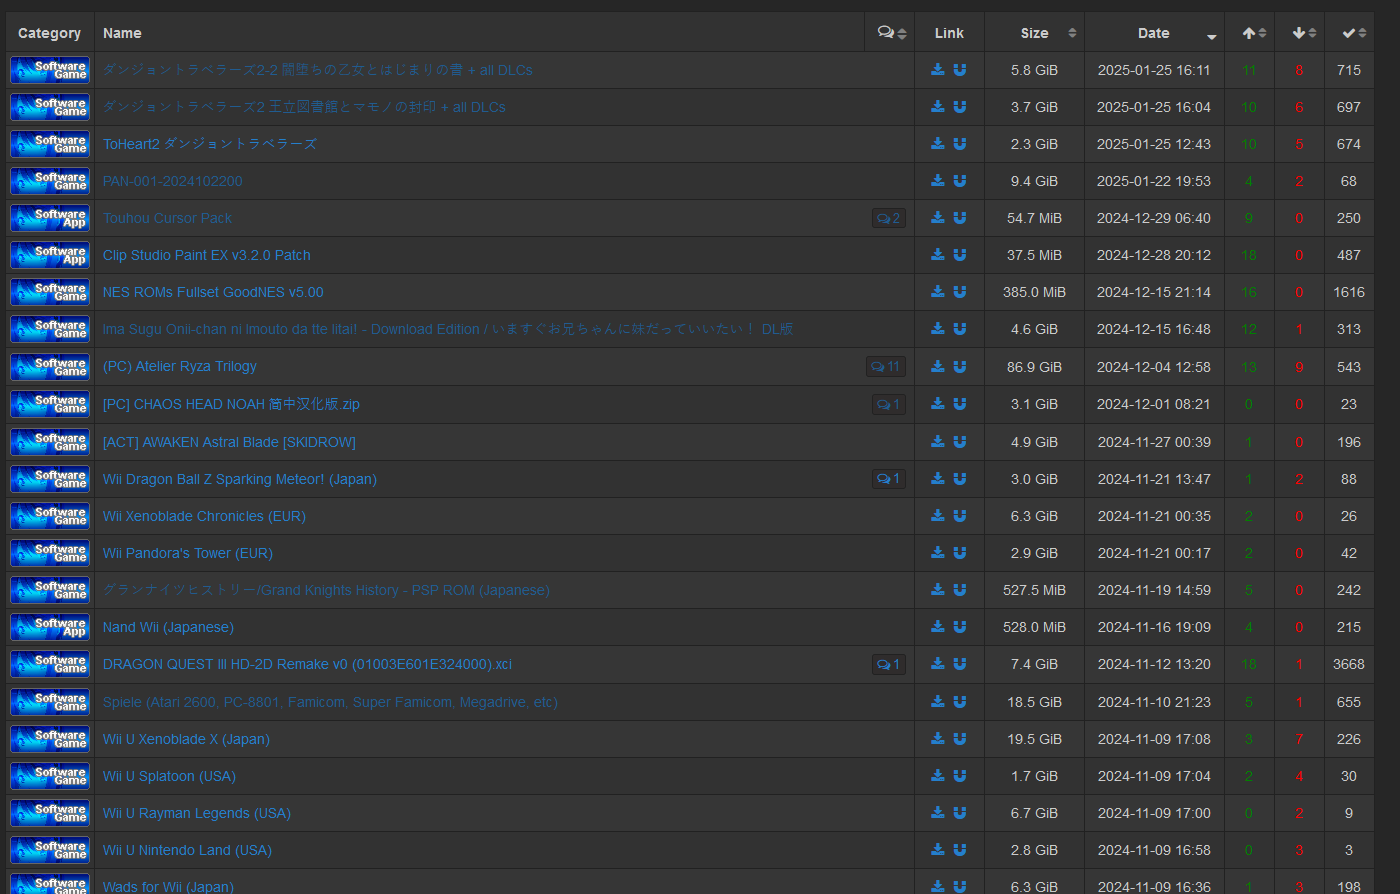Open the [ACT] AWAKEN Astral Blade [SKIDROW] link
1400x894 pixels.
click(229, 442)
